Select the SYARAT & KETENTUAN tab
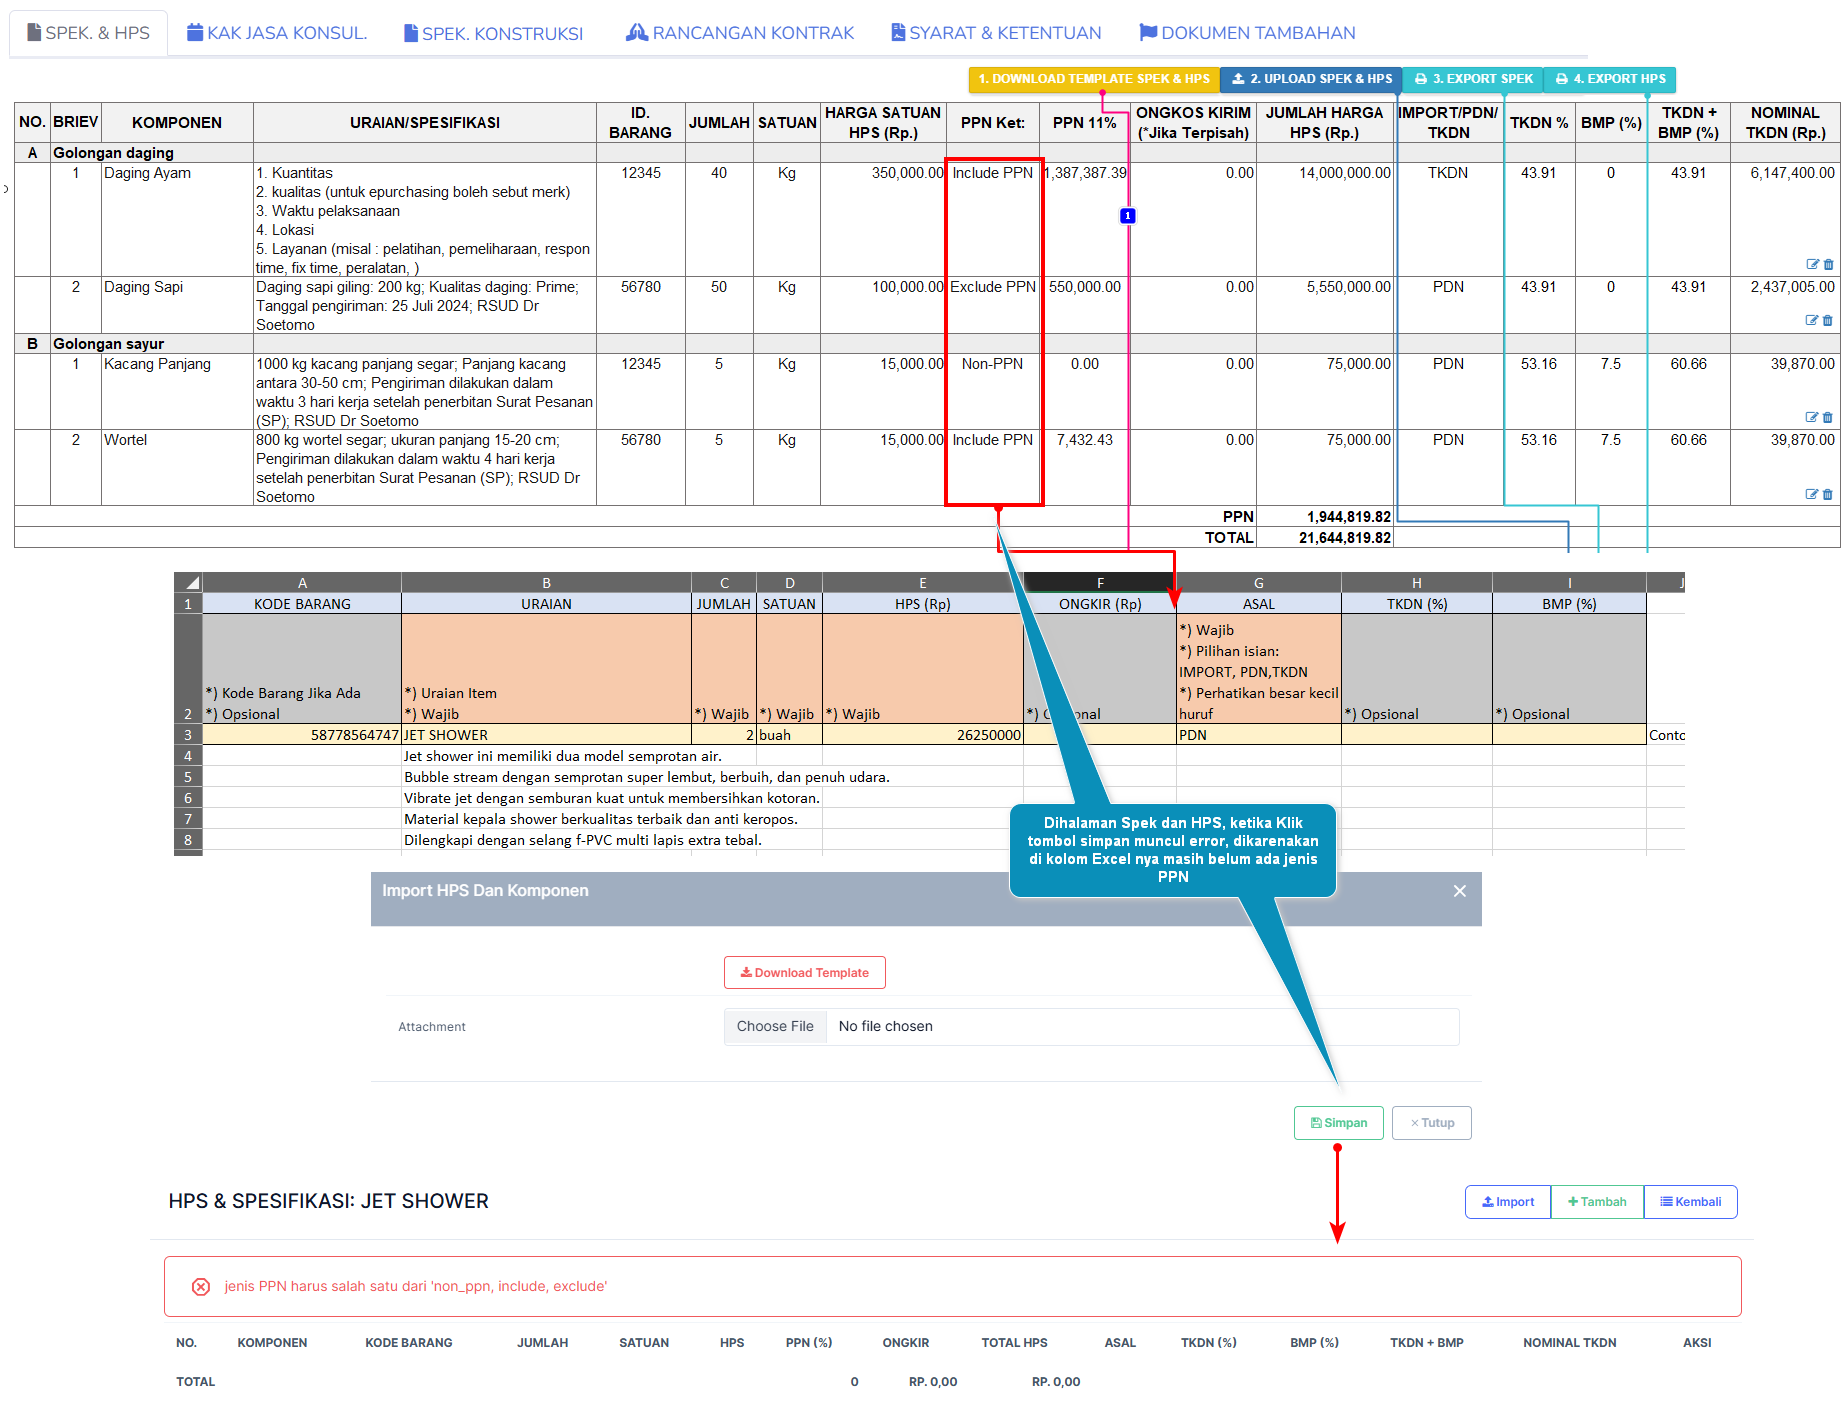Viewport: 1847px width, 1406px height. (x=996, y=33)
